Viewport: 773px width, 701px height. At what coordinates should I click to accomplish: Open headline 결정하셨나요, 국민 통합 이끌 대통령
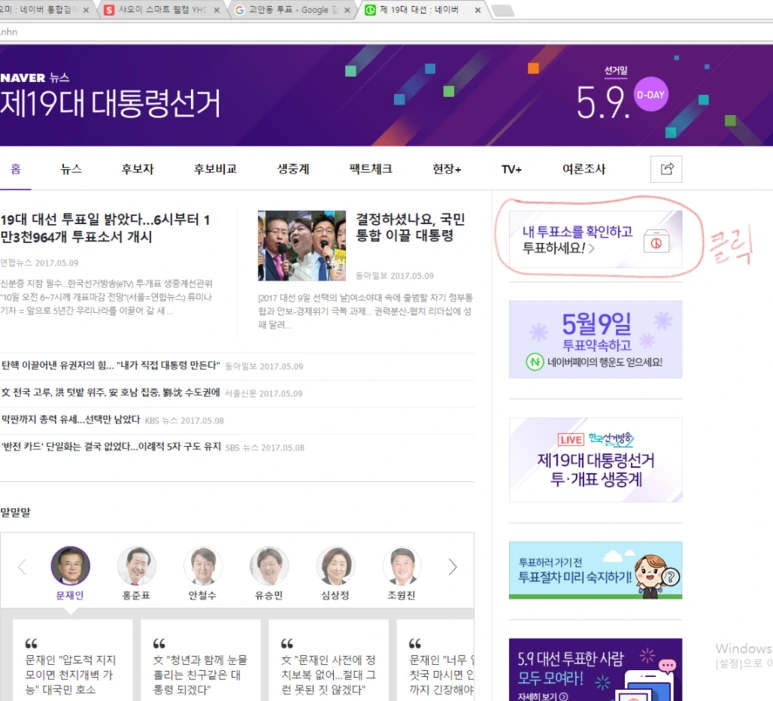[410, 227]
